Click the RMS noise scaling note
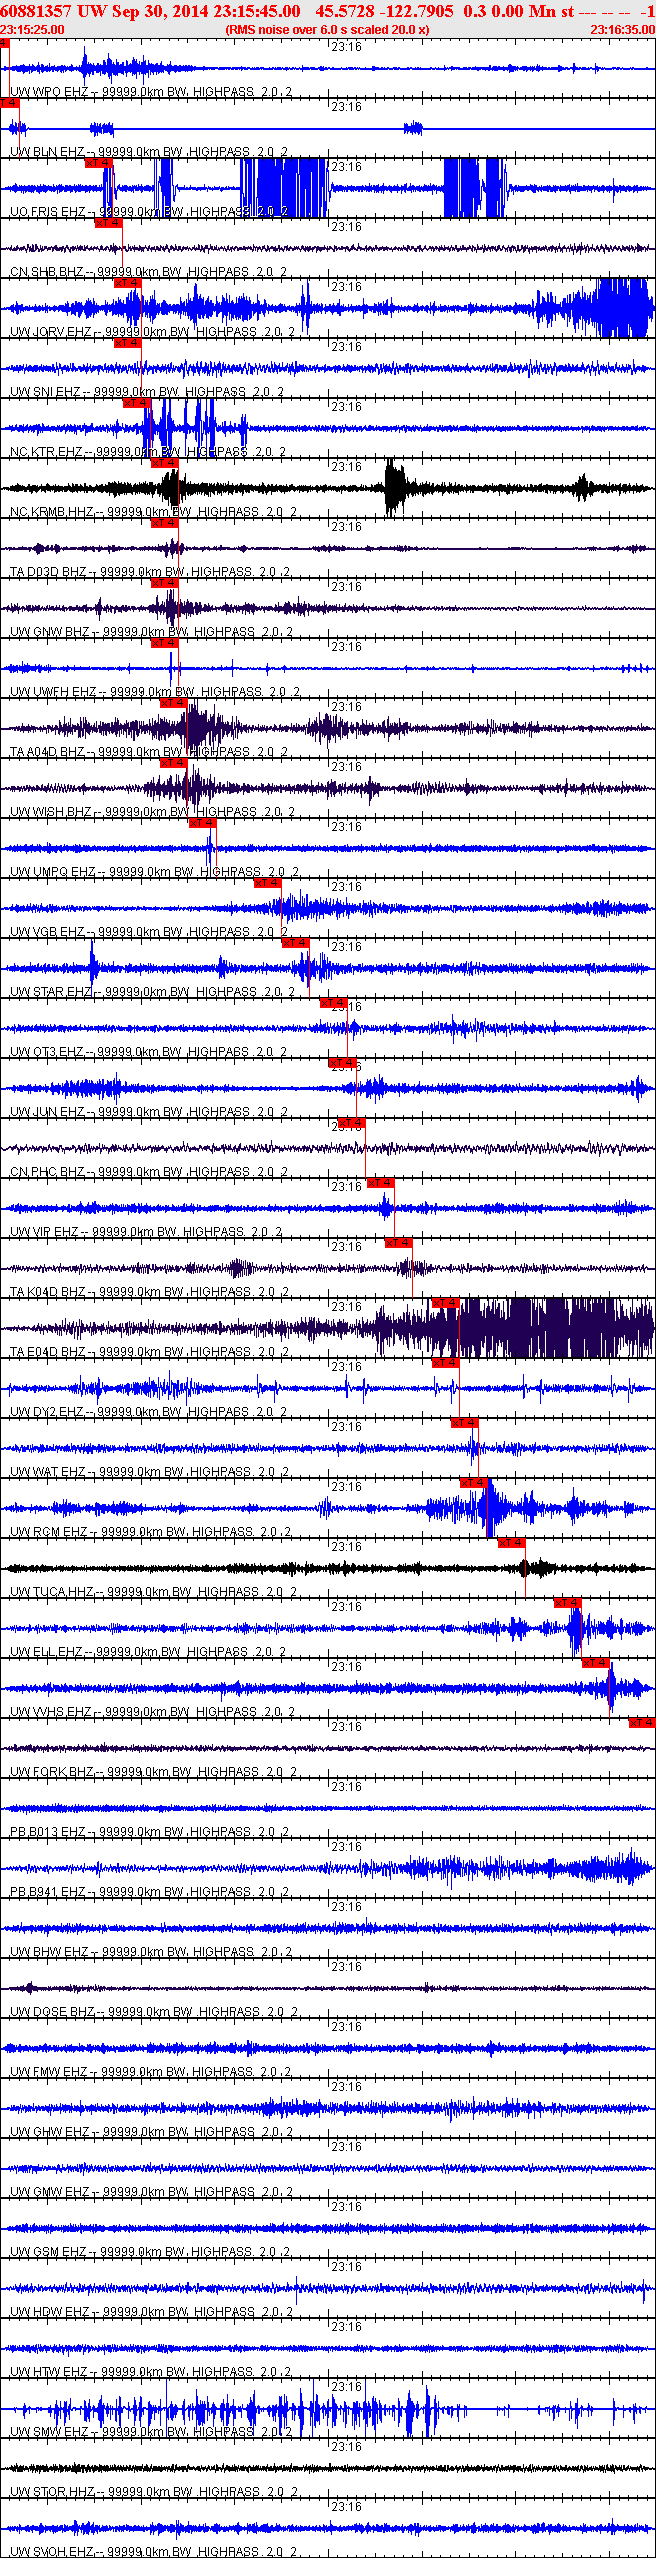The height and width of the screenshot is (2558, 656). 328,30
